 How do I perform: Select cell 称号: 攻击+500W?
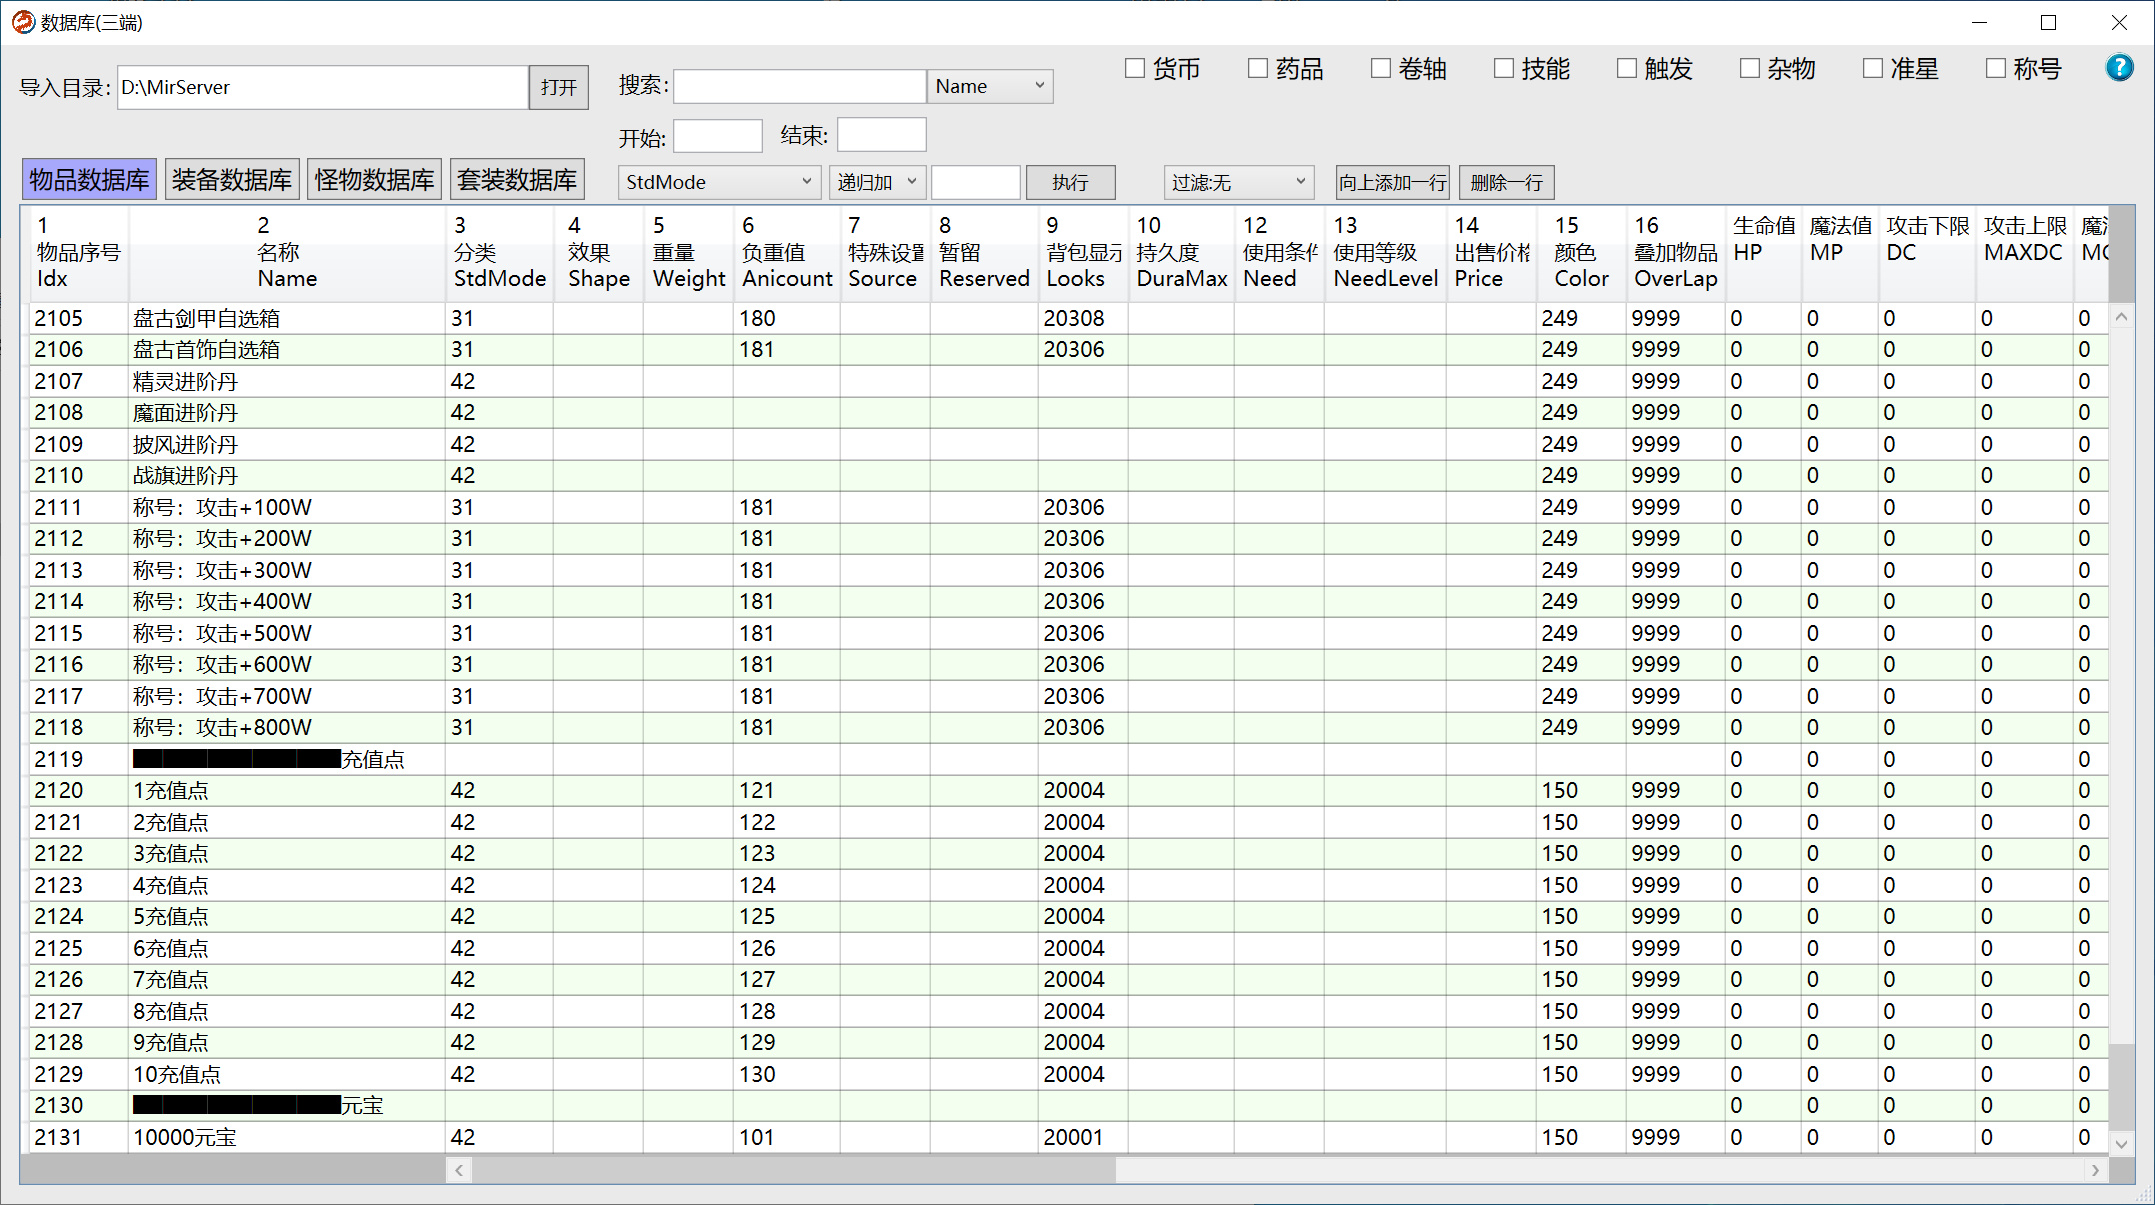tap(287, 633)
